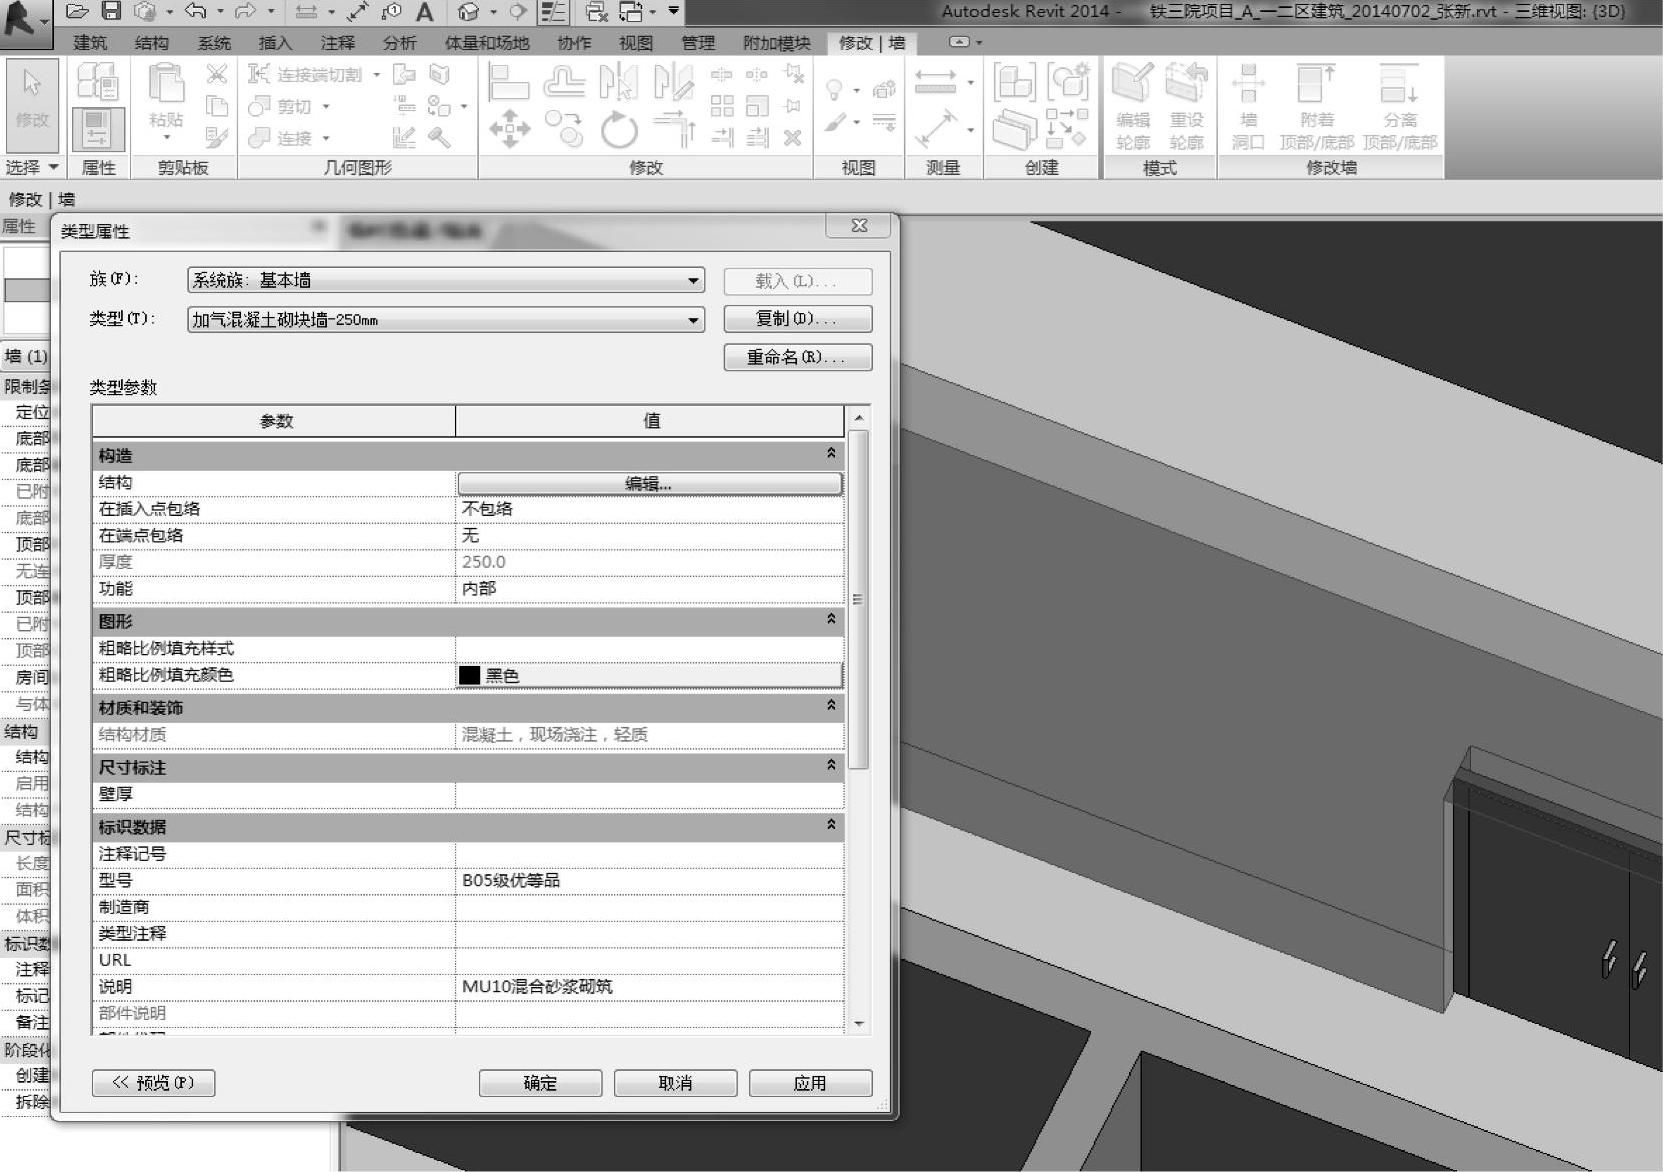Image resolution: width=1663 pixels, height=1172 pixels.
Task: Activate the Modify arrow tool
Action: (32, 103)
